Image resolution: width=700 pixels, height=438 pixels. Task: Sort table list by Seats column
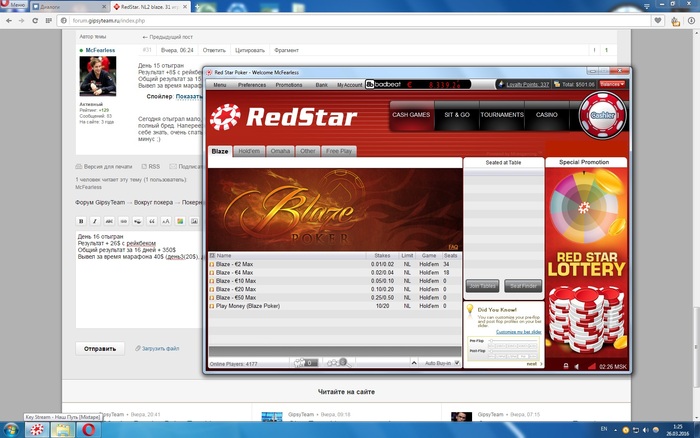tap(450, 256)
